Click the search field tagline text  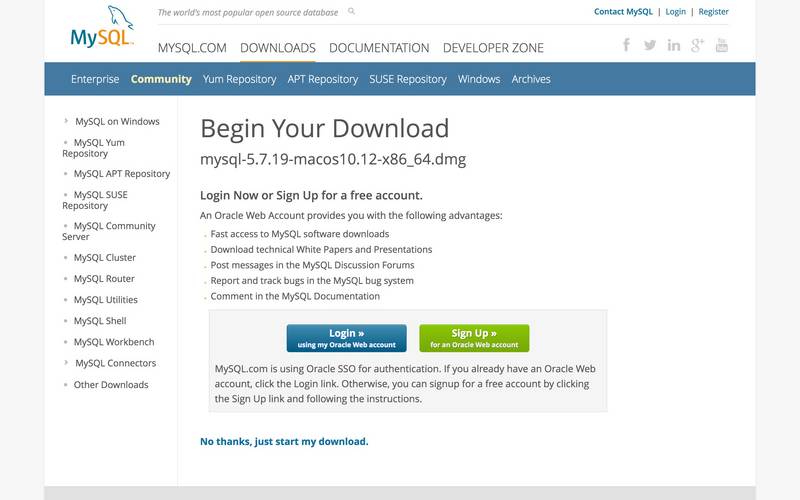(247, 12)
